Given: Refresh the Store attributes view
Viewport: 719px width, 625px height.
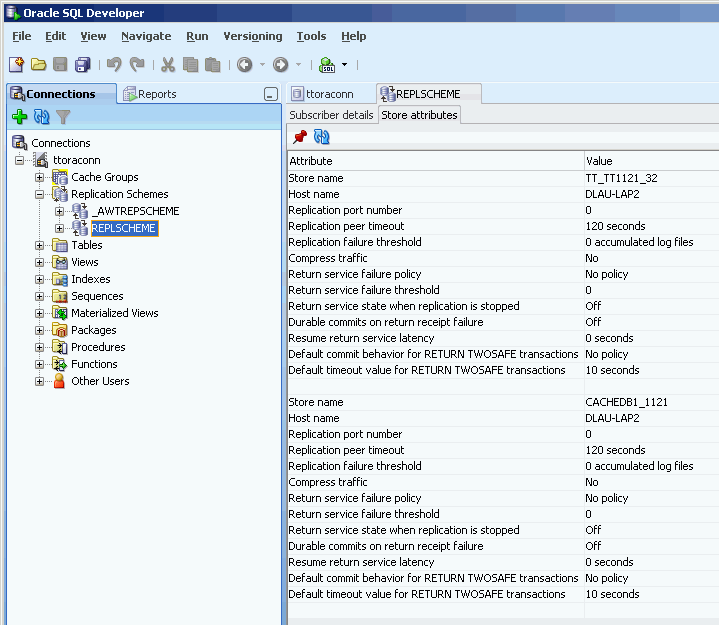Looking at the screenshot, I should point(321,137).
